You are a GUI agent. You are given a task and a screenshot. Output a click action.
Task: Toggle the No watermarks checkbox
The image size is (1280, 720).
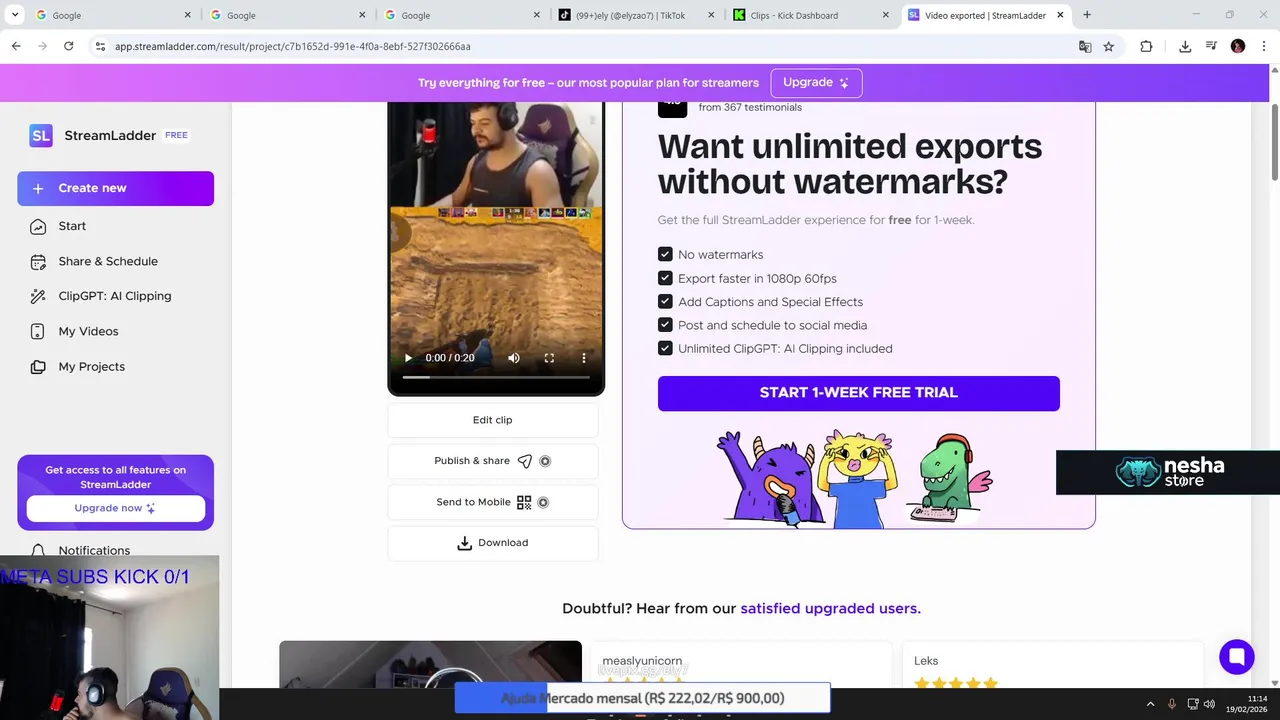[x=665, y=254]
